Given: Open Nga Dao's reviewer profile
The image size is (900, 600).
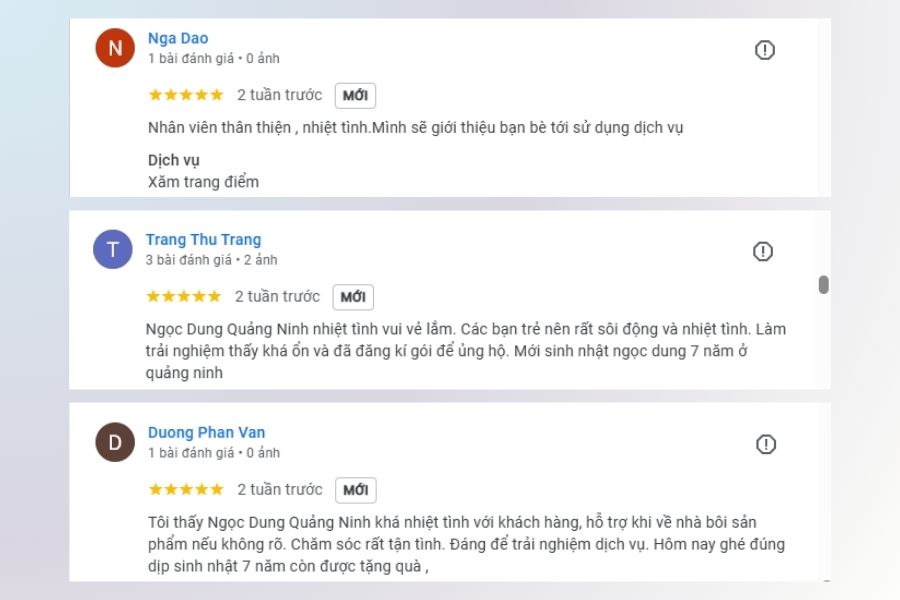Looking at the screenshot, I should (180, 38).
